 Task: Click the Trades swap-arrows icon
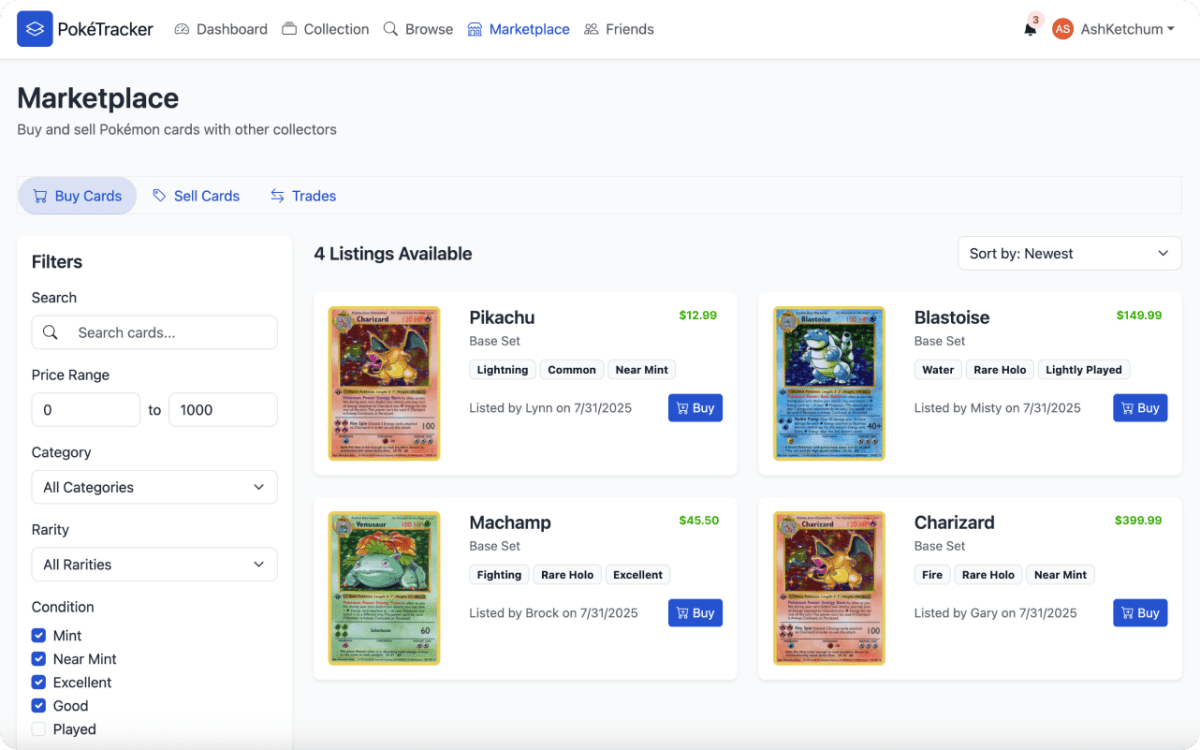coord(276,196)
